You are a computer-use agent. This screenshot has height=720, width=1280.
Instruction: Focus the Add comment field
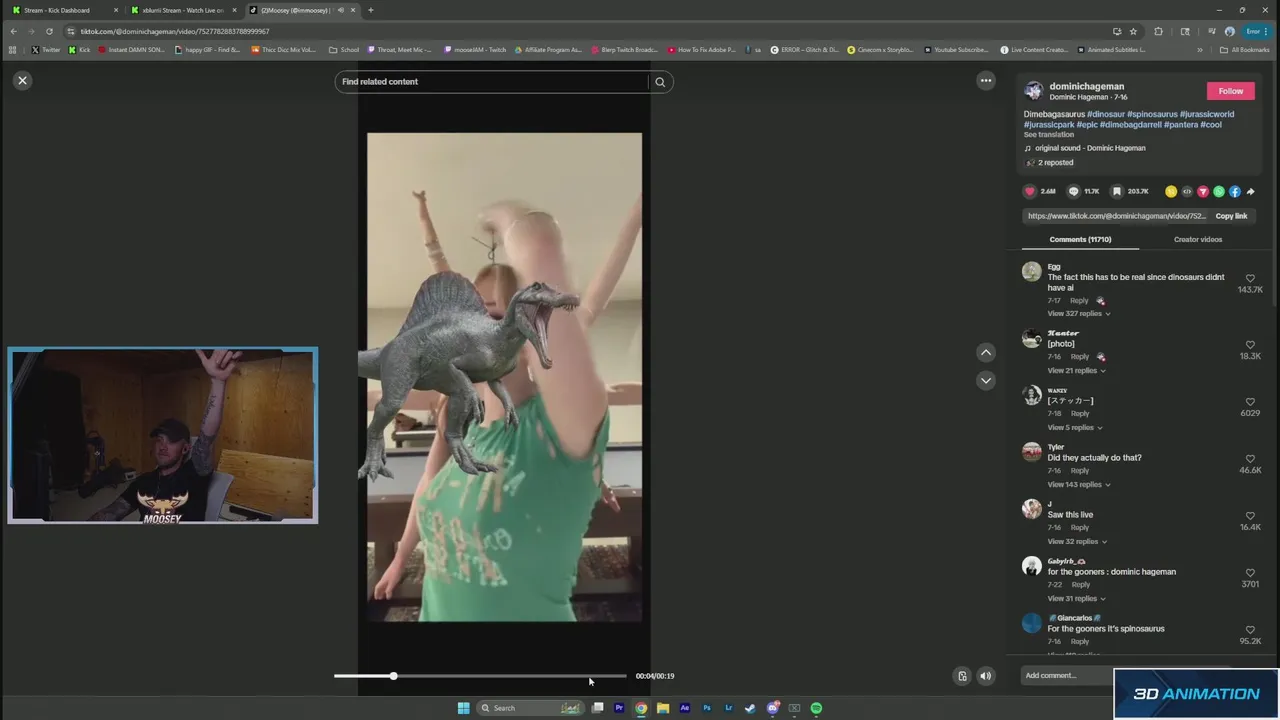pyautogui.click(x=1067, y=676)
